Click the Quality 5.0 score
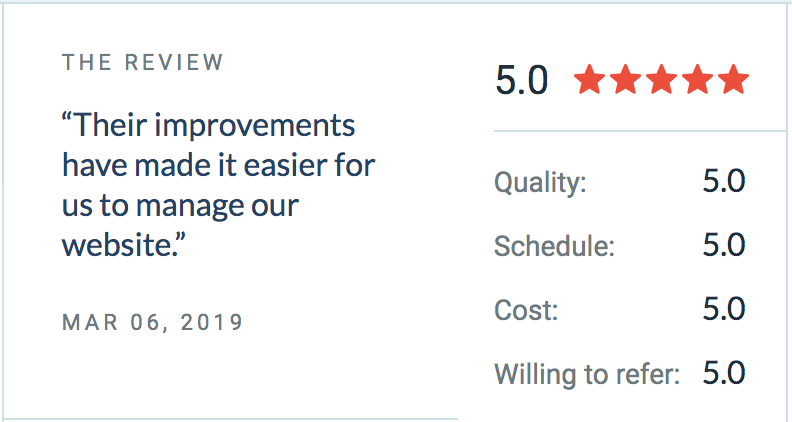This screenshot has height=422, width=792. pos(724,181)
